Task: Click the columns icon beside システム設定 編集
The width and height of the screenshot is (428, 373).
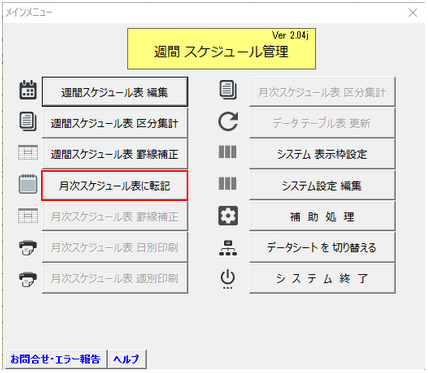Action: tap(228, 183)
